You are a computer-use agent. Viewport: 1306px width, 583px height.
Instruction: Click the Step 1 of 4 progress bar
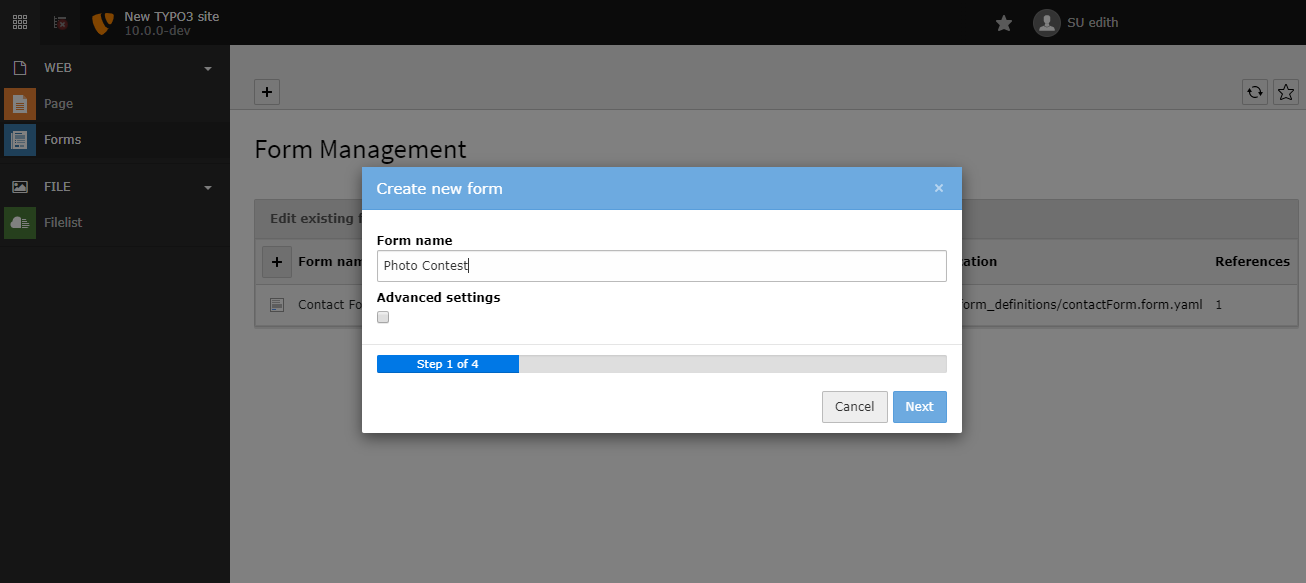447,363
